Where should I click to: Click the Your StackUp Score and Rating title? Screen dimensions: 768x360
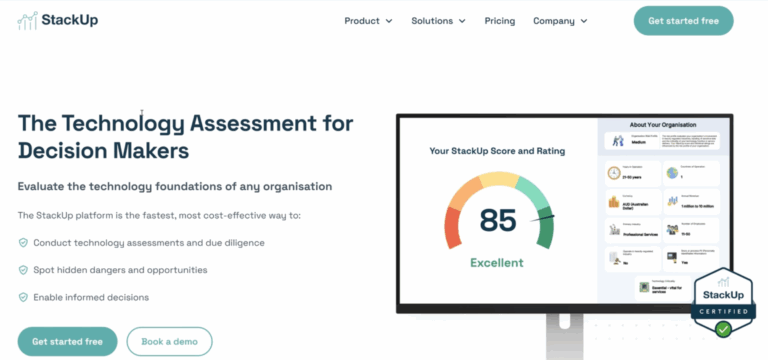497,151
